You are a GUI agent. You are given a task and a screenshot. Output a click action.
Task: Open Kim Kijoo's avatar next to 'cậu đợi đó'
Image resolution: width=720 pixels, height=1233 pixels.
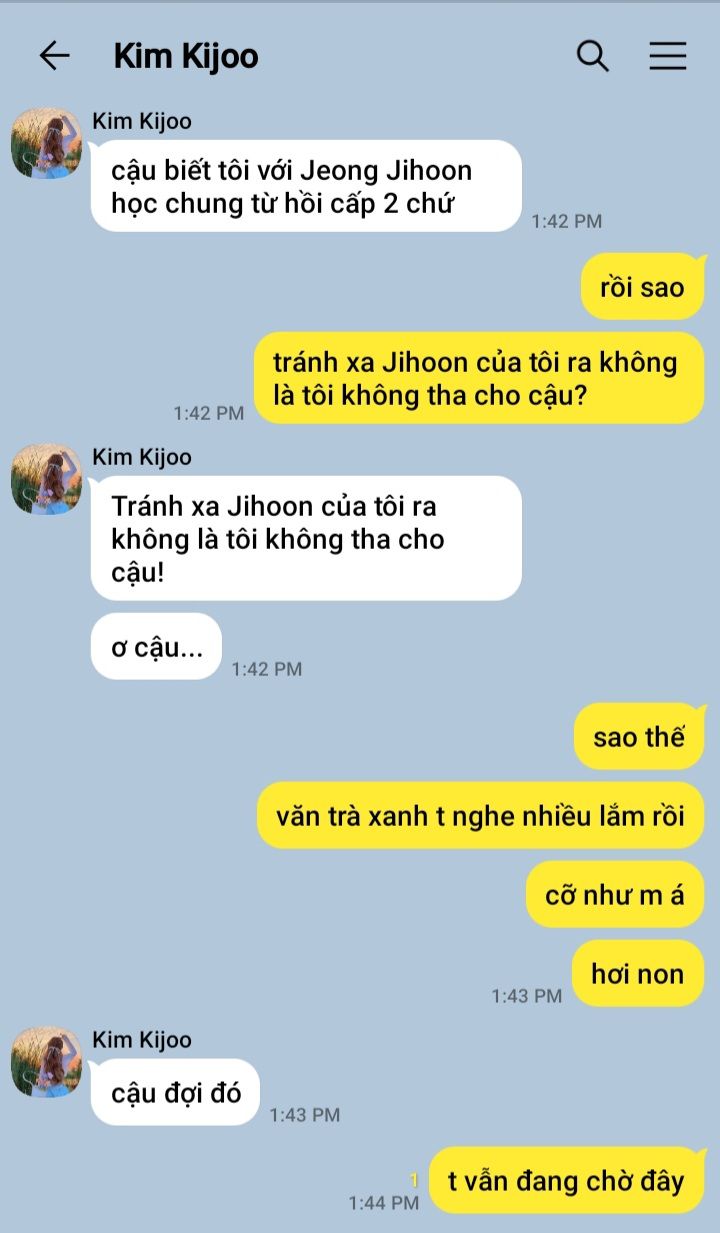click(46, 1062)
